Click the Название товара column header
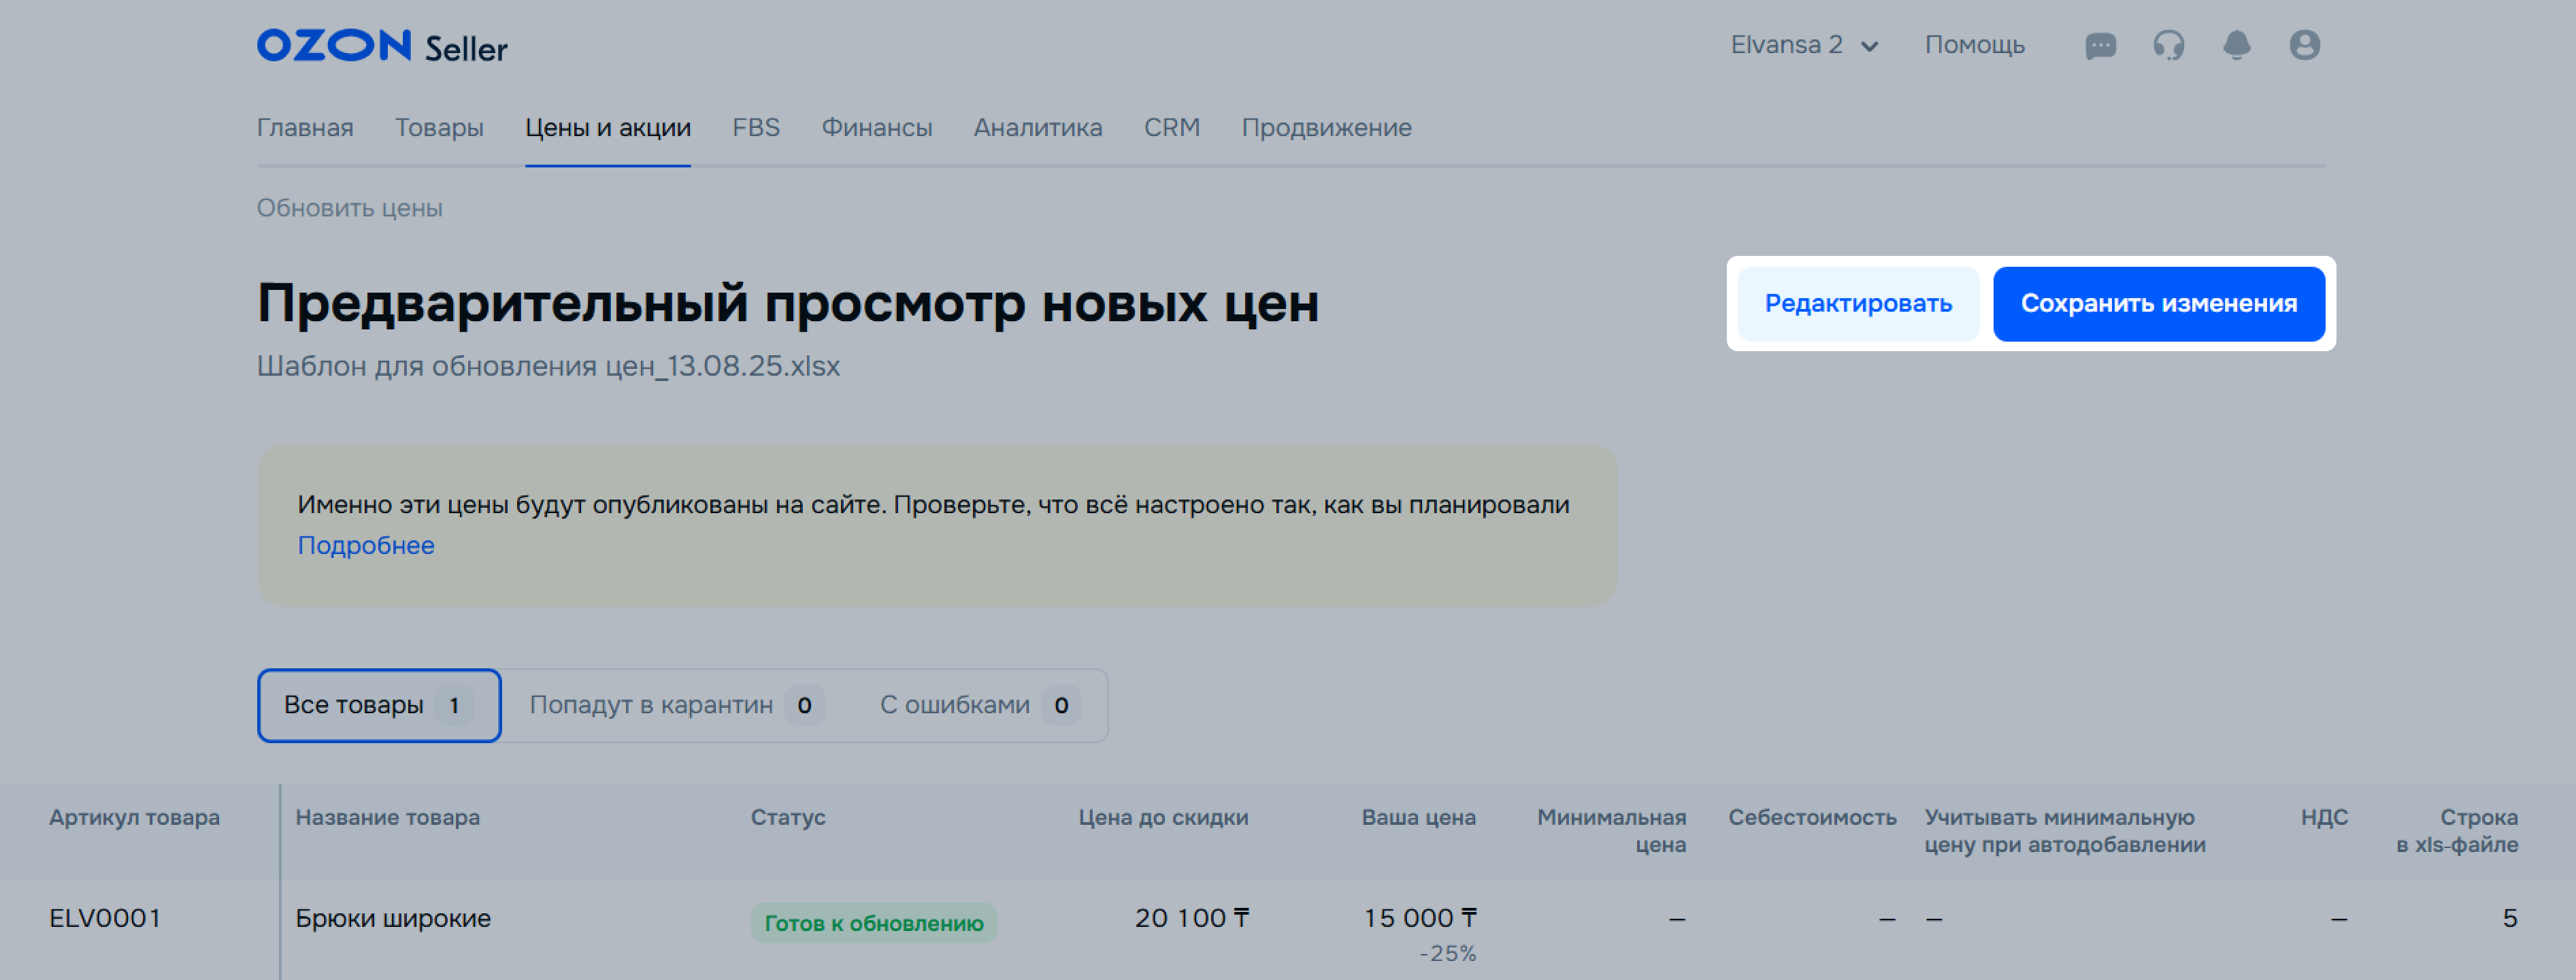This screenshot has width=2576, height=980. (388, 818)
